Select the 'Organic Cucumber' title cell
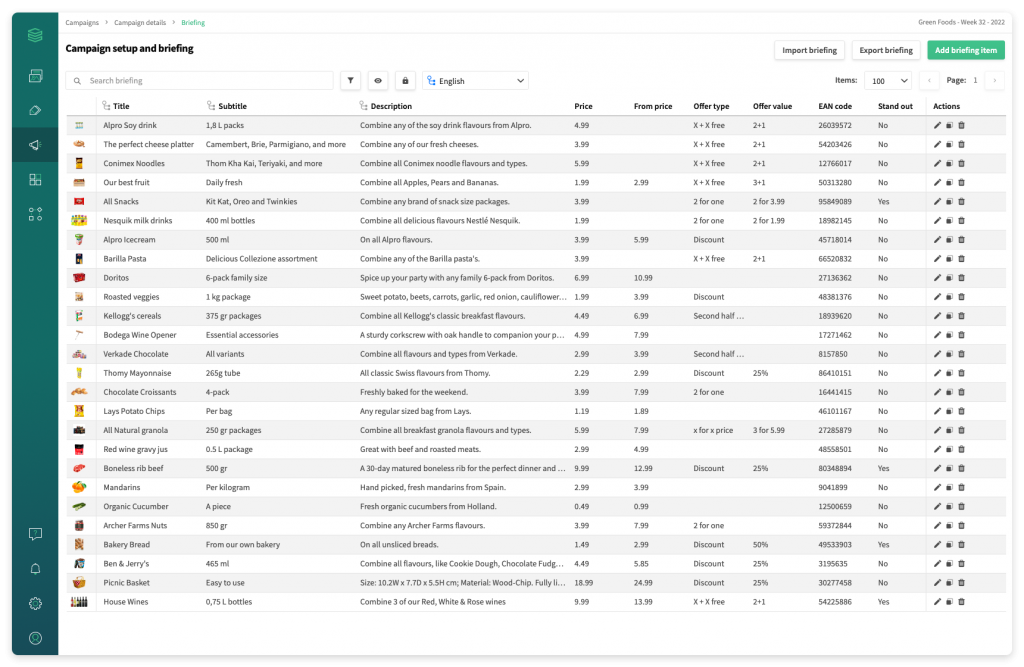The image size is (1024, 667). [x=136, y=506]
